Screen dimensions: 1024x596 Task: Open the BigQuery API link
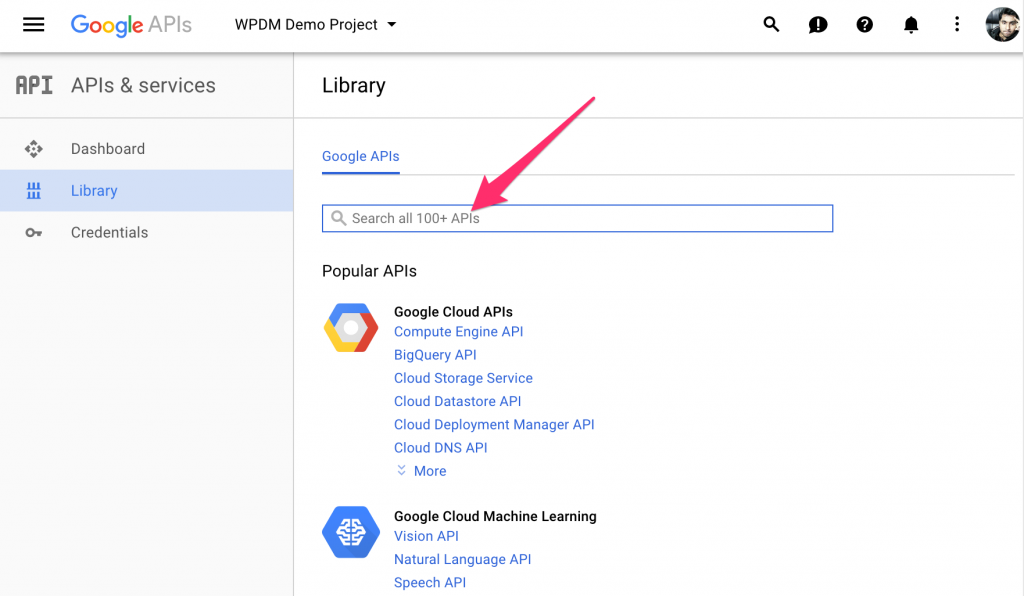point(435,355)
